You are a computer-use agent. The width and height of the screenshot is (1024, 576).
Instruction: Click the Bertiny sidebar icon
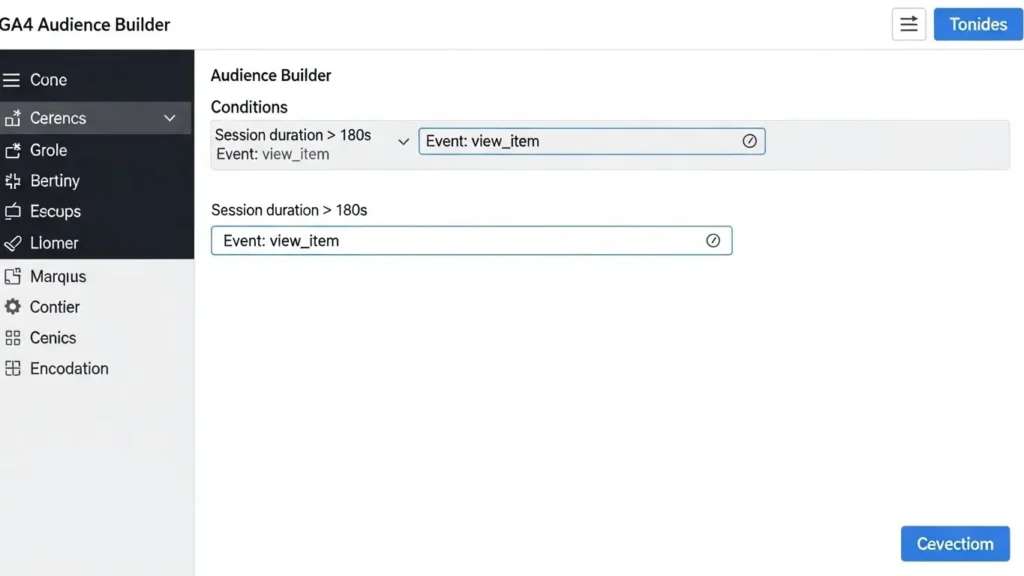pos(12,181)
